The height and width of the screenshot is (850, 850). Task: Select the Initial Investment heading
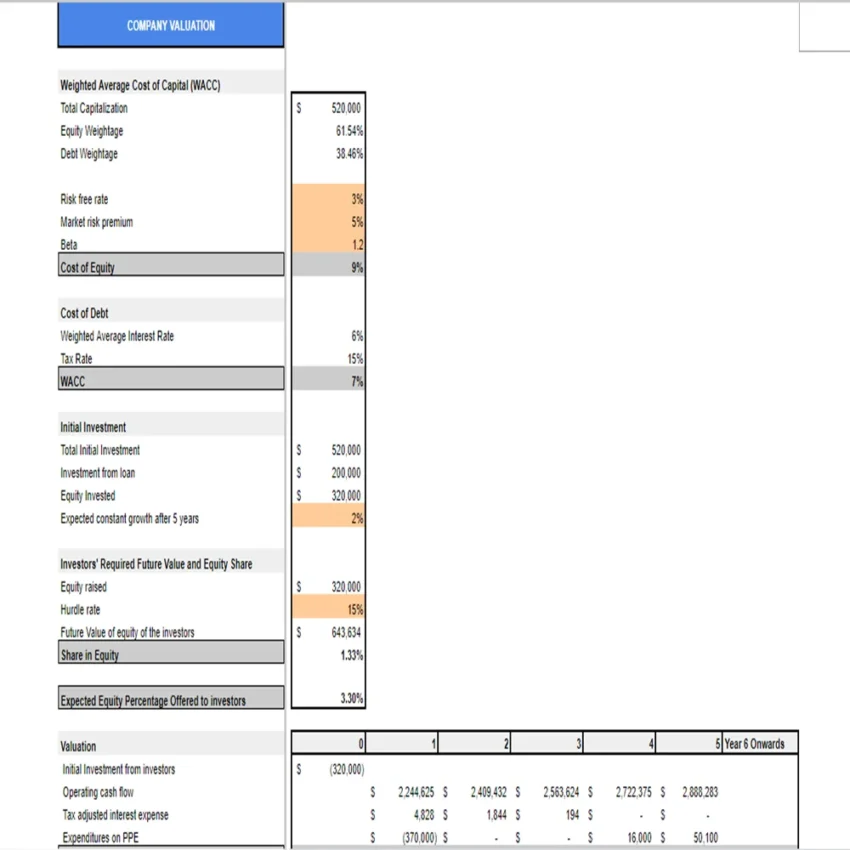93,427
